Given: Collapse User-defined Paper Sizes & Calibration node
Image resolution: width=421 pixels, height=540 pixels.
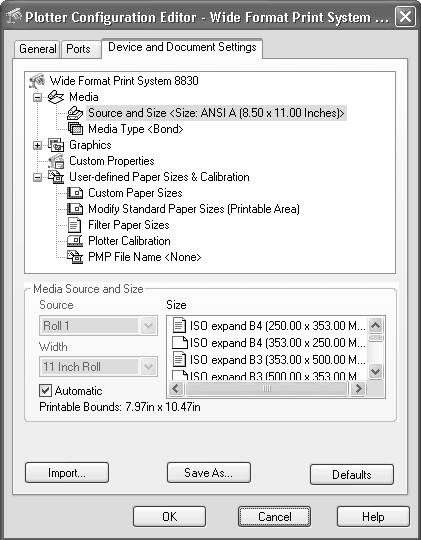Looking at the screenshot, I should click(37, 177).
